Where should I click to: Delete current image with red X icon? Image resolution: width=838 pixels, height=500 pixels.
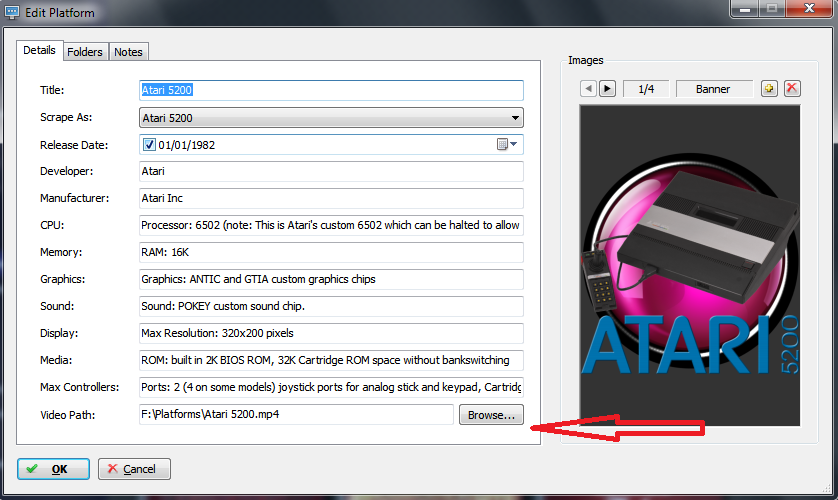tap(792, 88)
